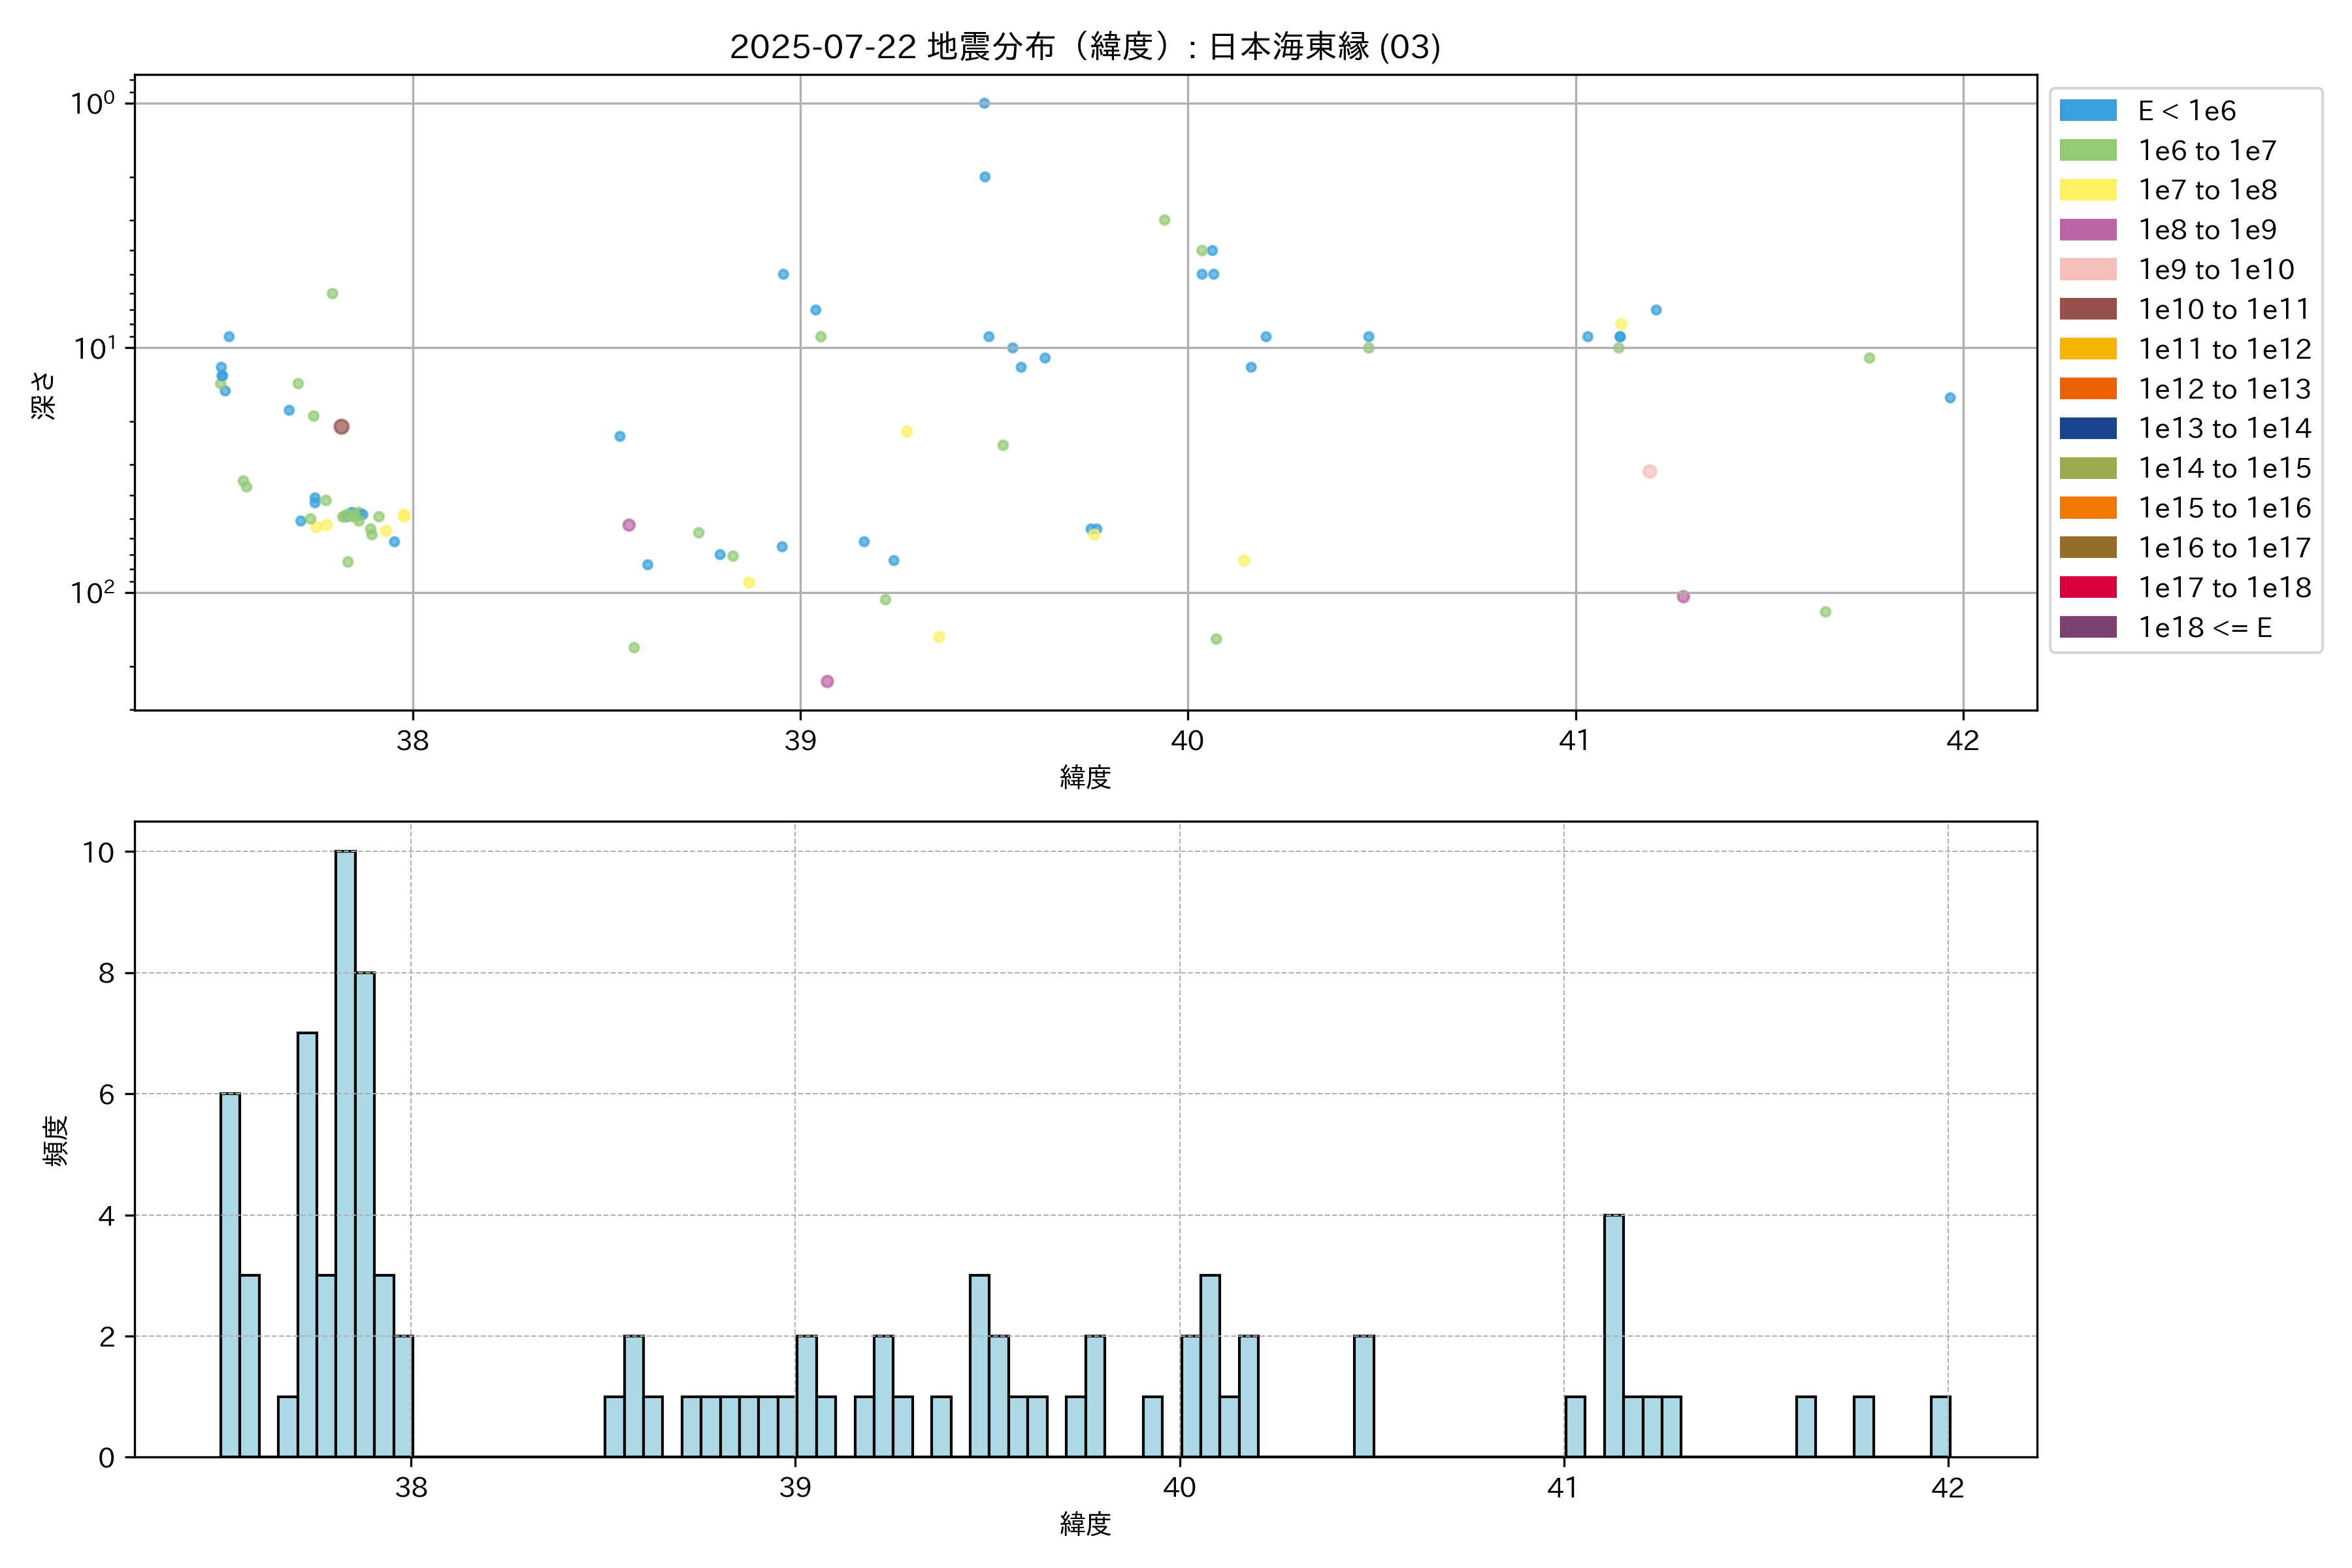
Task: Click the 1e15 to 1e16 legend label
Action: 2224,508
